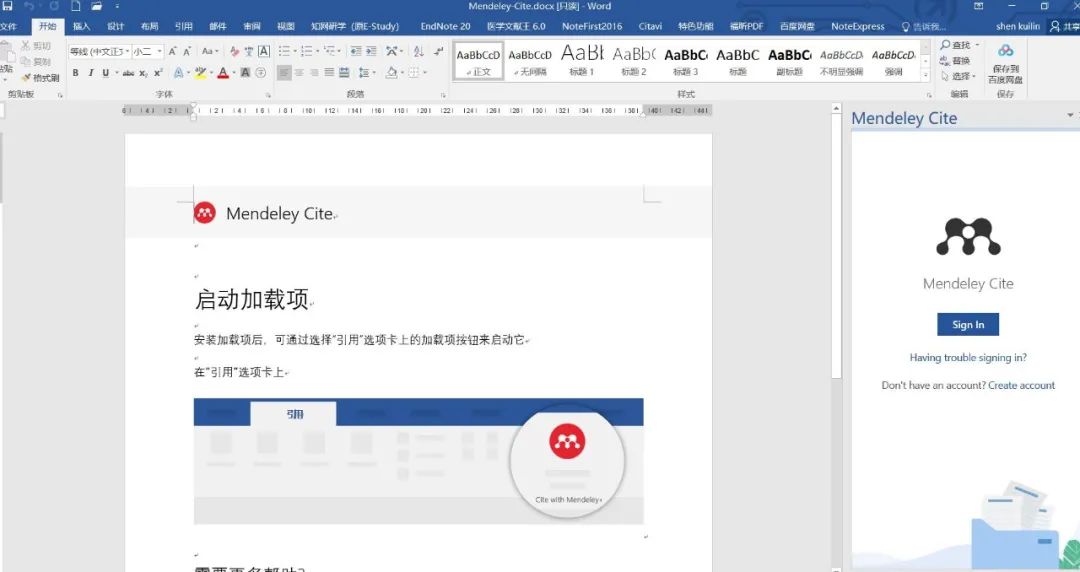Image resolution: width=1080 pixels, height=572 pixels.
Task: Open the font dialog launcher
Action: (x=268, y=95)
